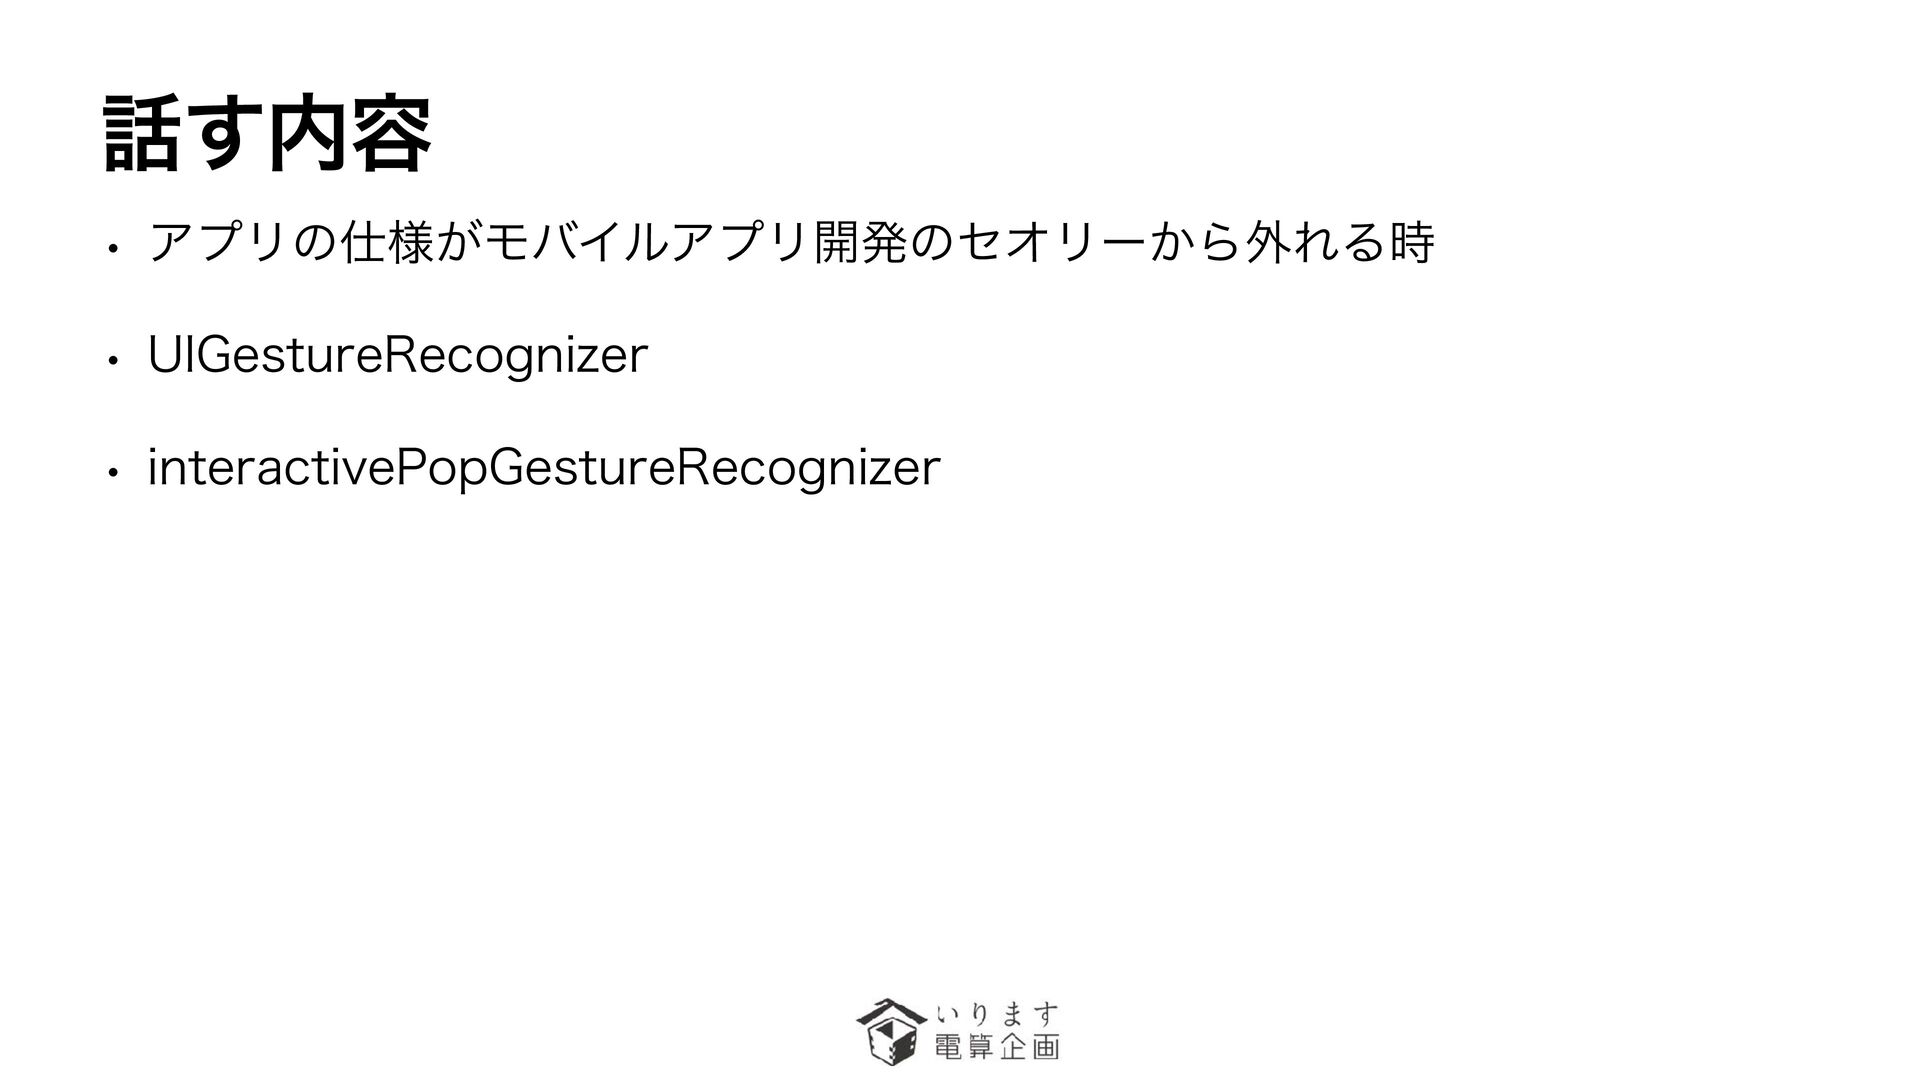Click the character 話 in the title

click(x=143, y=135)
